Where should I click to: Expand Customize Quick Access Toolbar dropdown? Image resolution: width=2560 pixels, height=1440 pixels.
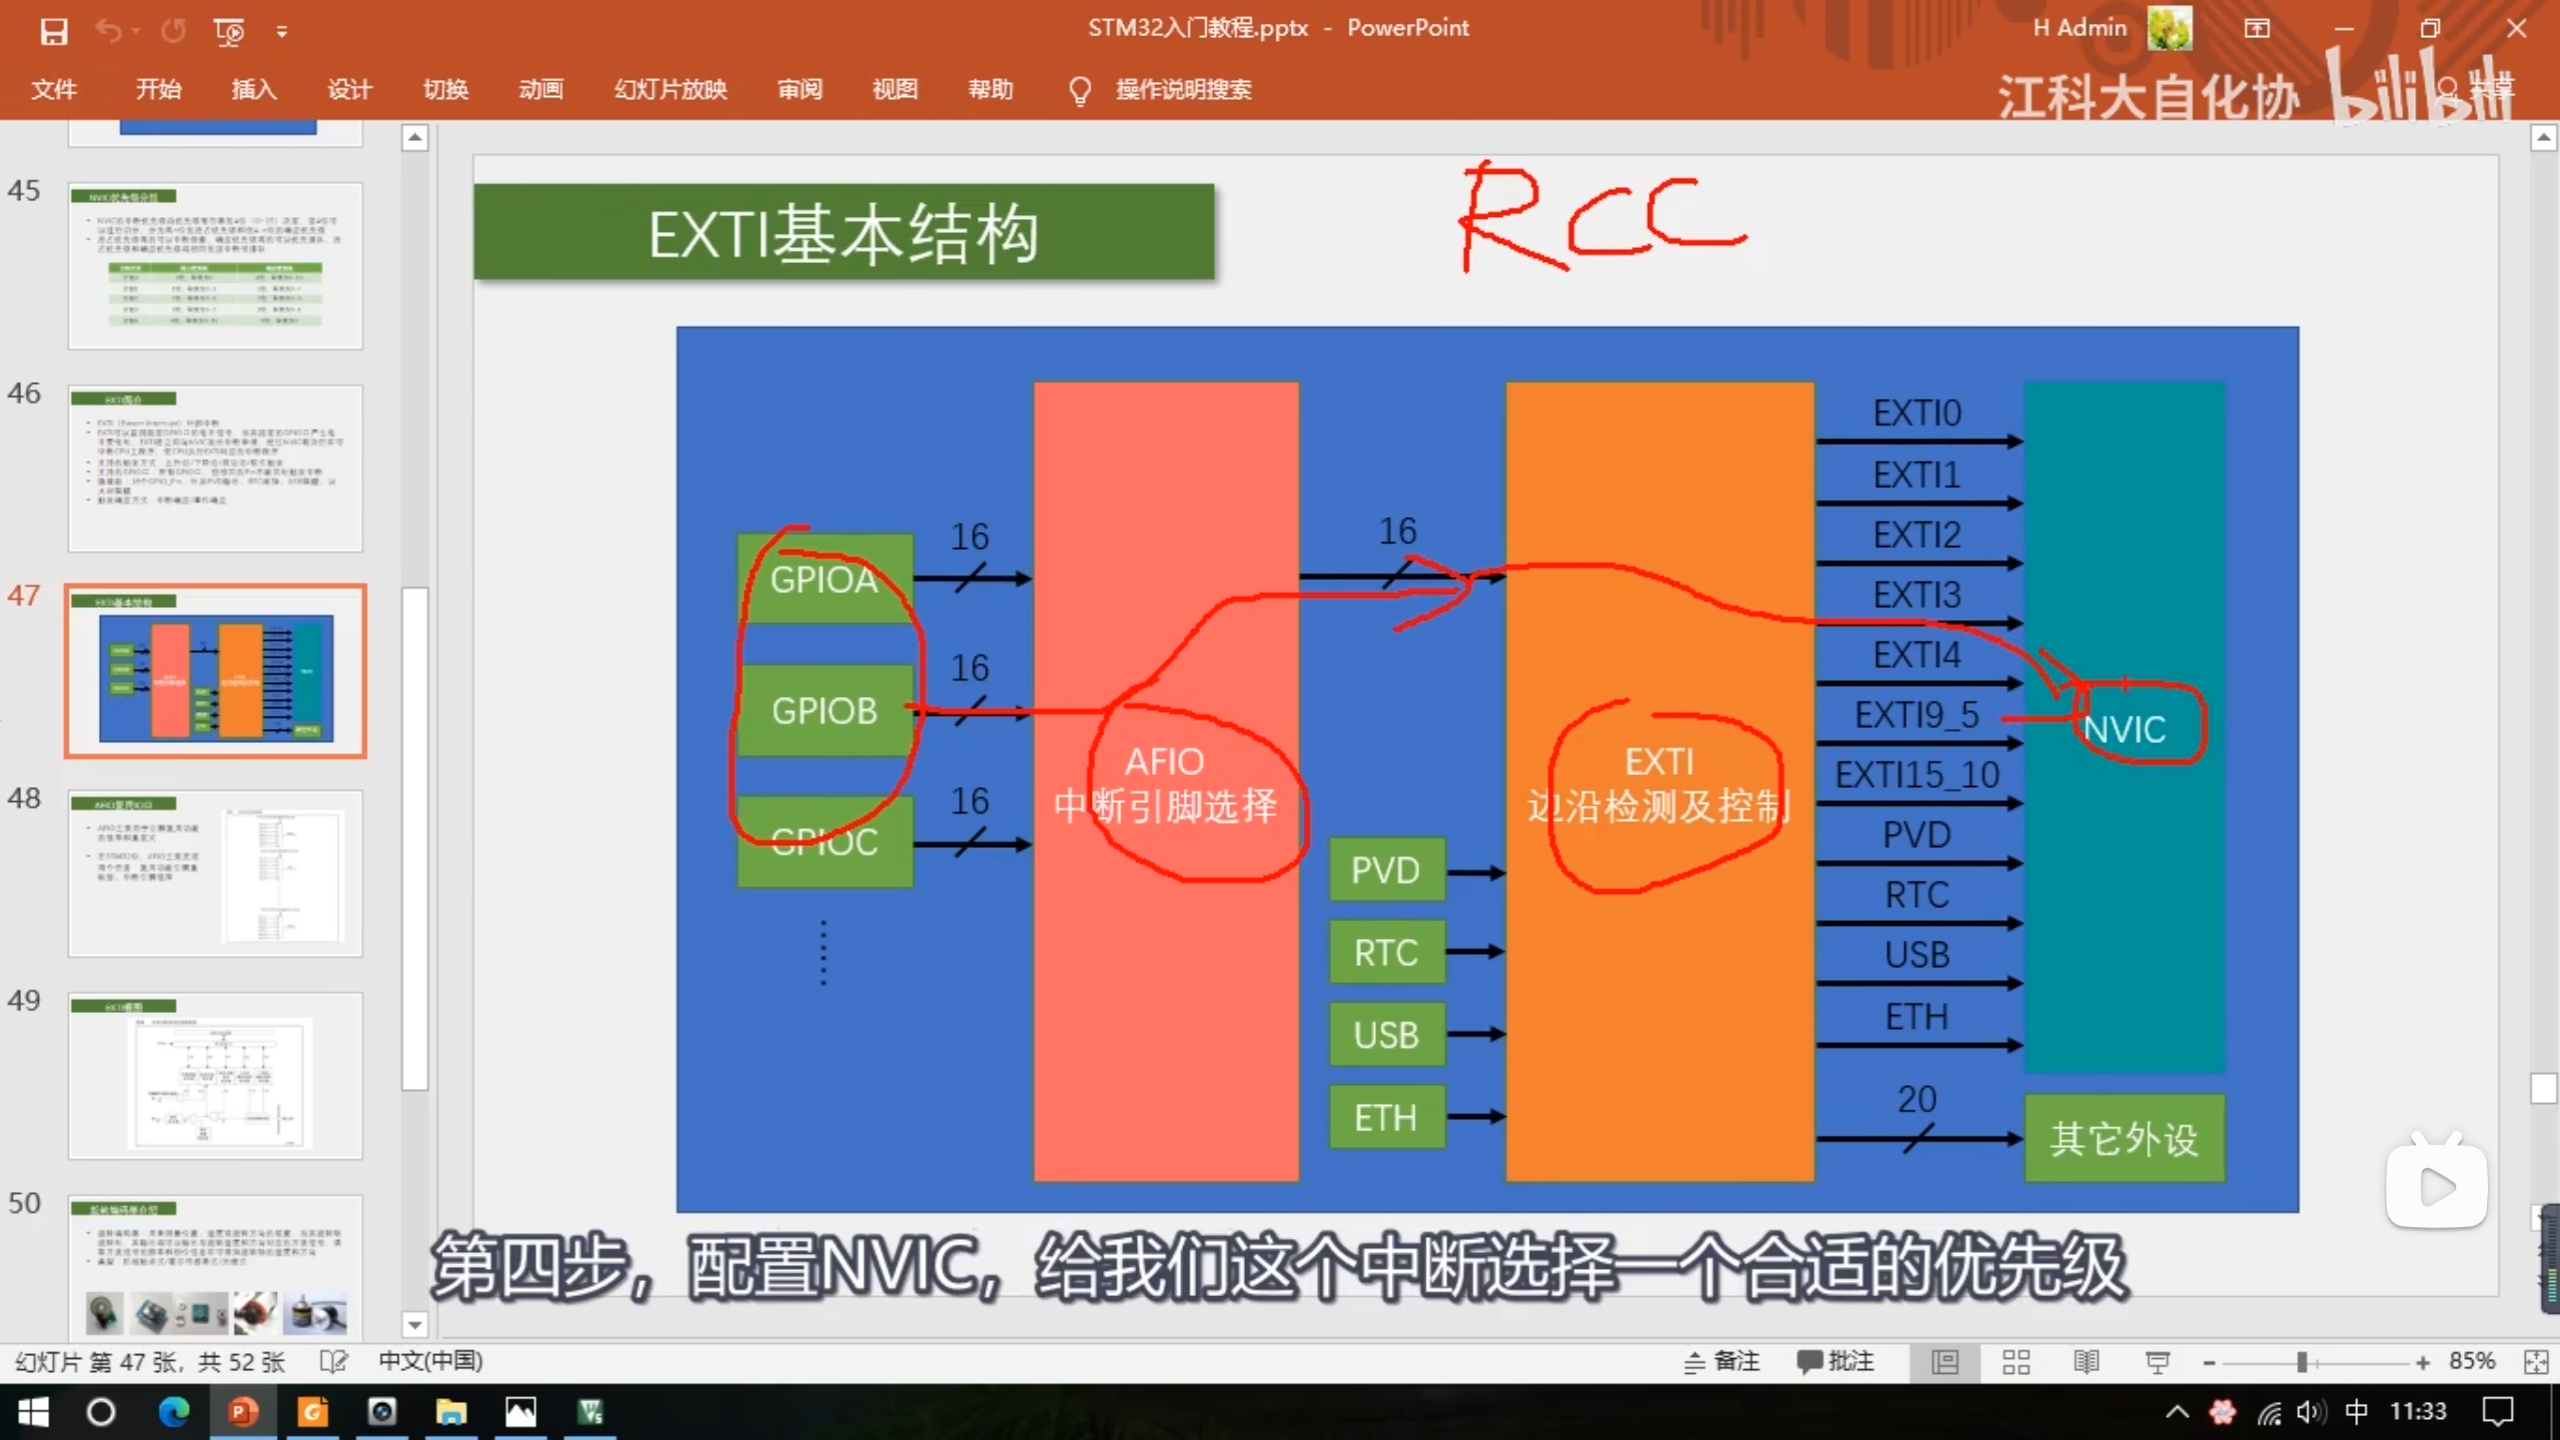point(282,32)
